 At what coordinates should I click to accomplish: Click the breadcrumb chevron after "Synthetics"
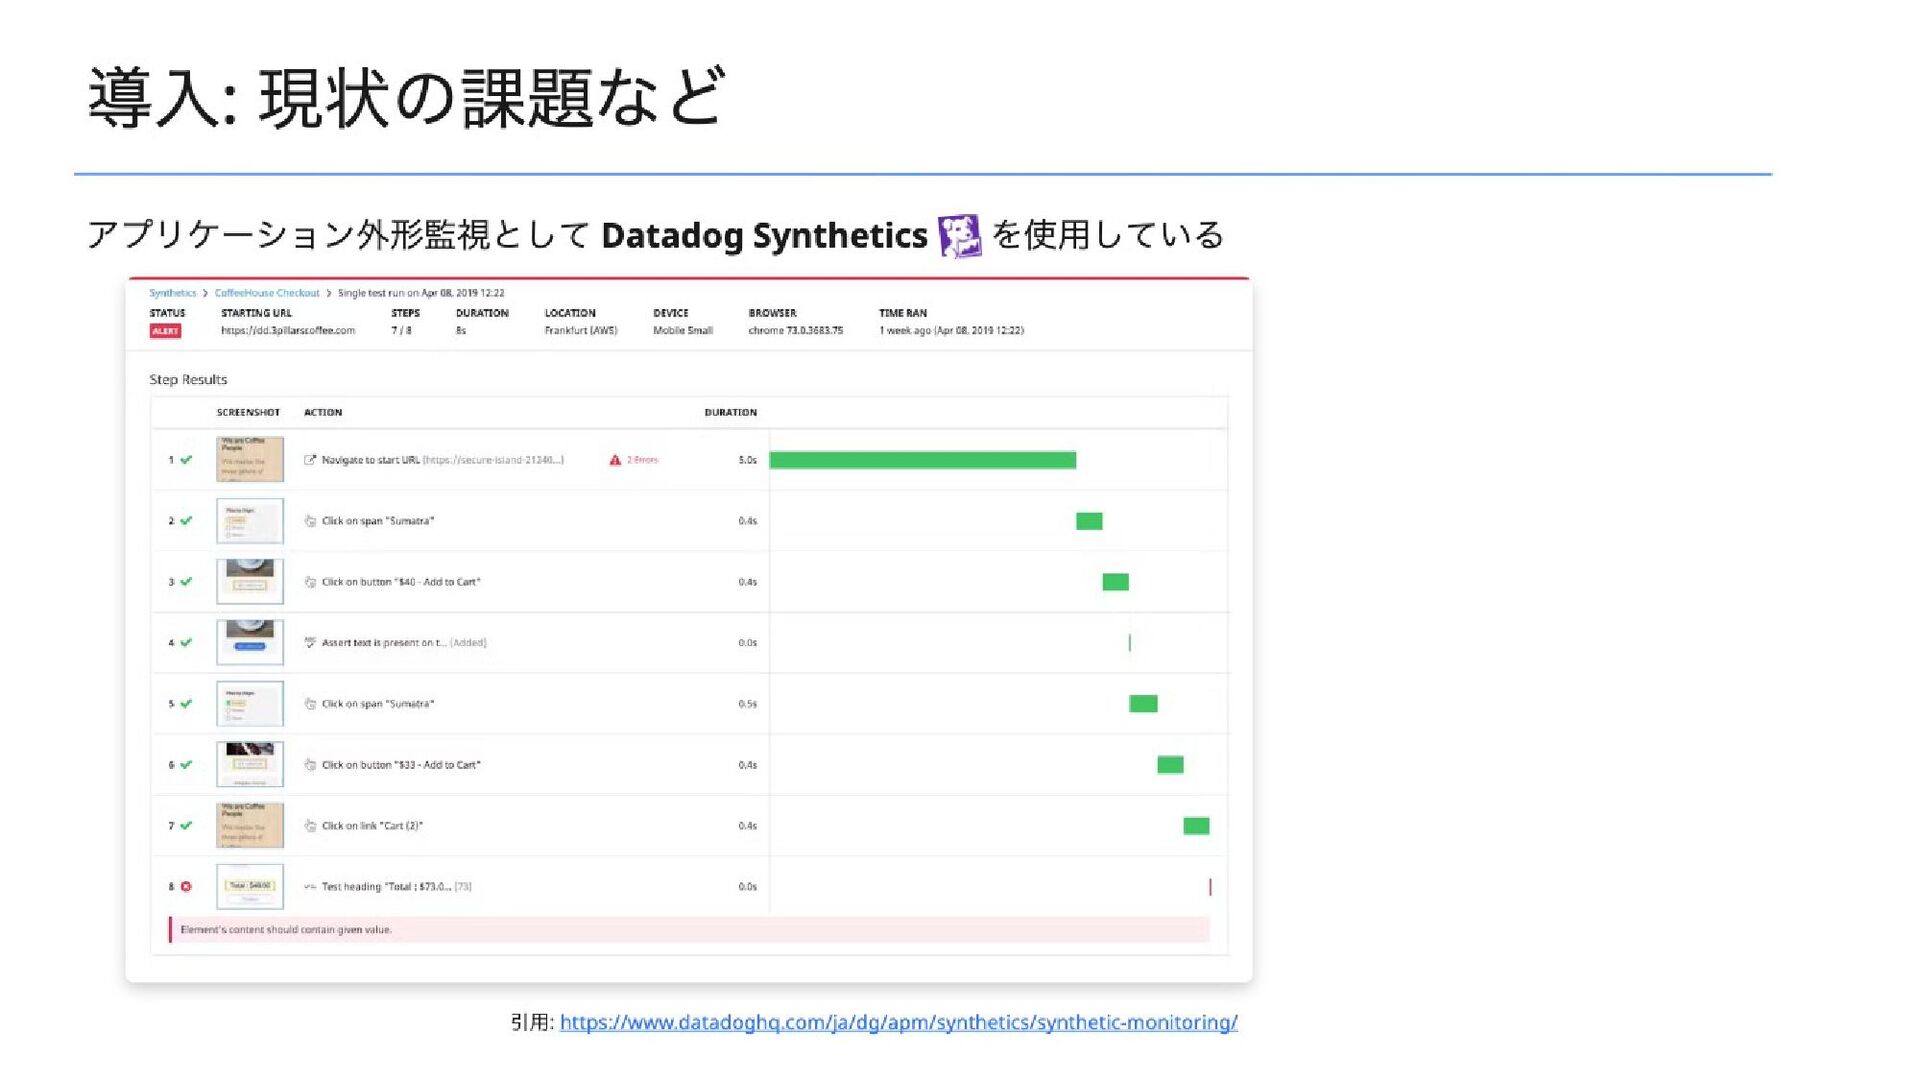[205, 293]
